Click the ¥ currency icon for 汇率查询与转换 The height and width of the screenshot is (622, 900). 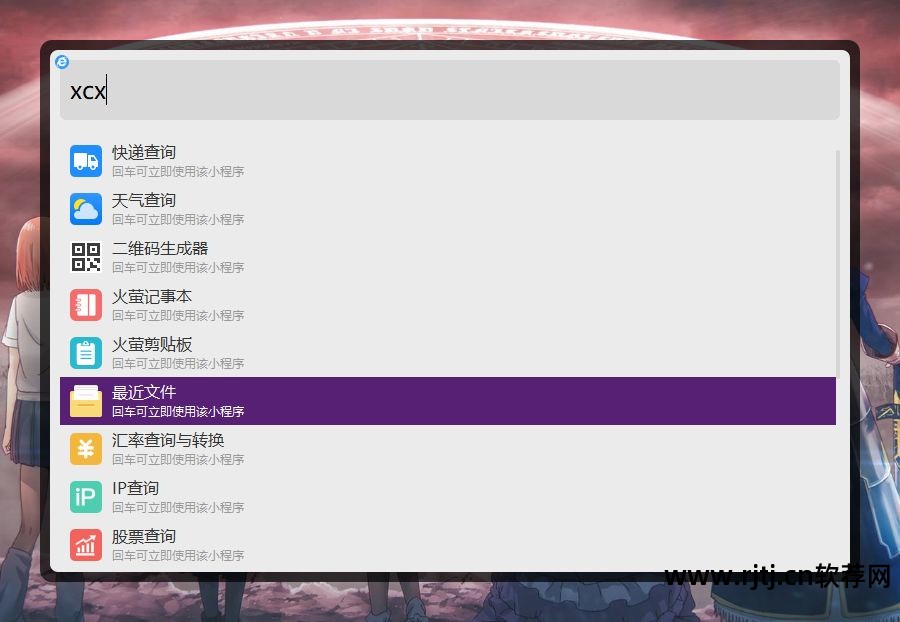click(85, 448)
